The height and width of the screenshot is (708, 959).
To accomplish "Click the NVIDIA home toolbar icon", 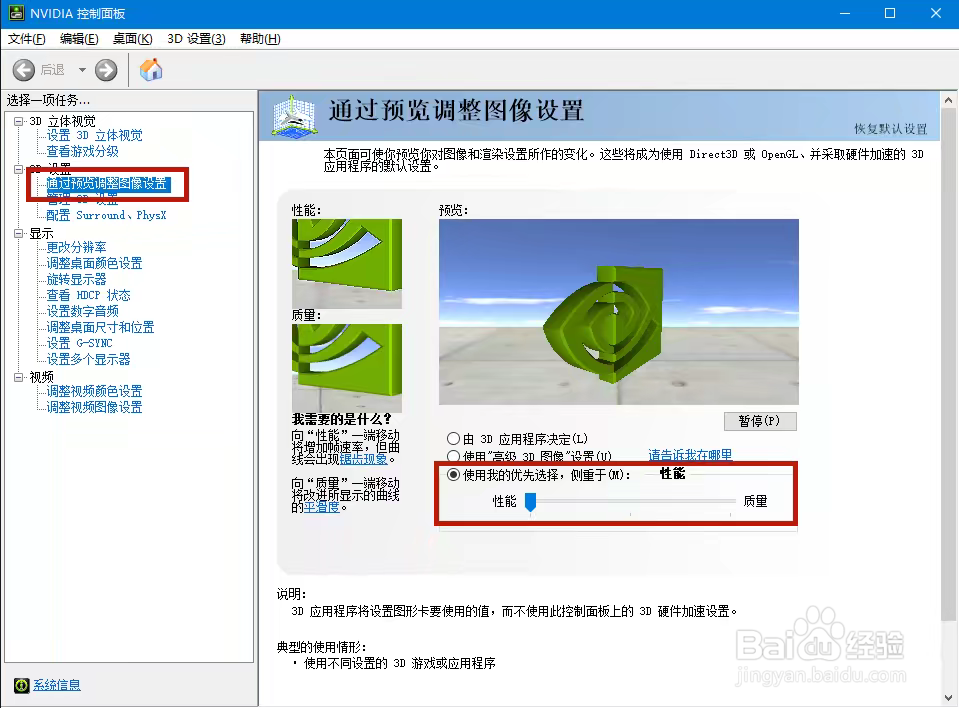I will click(151, 70).
